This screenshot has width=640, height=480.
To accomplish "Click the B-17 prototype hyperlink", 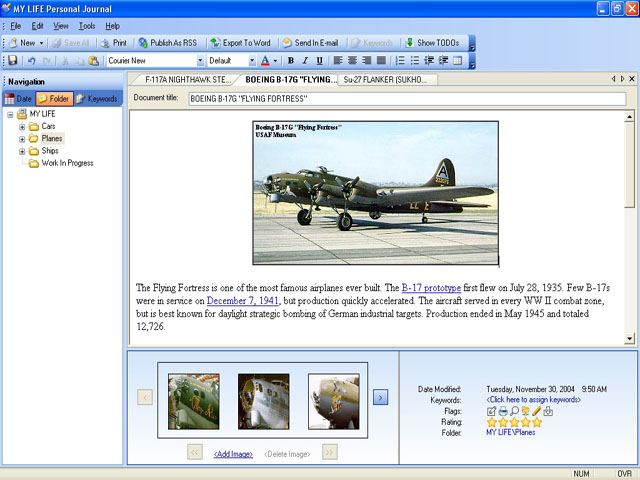I will [431, 287].
